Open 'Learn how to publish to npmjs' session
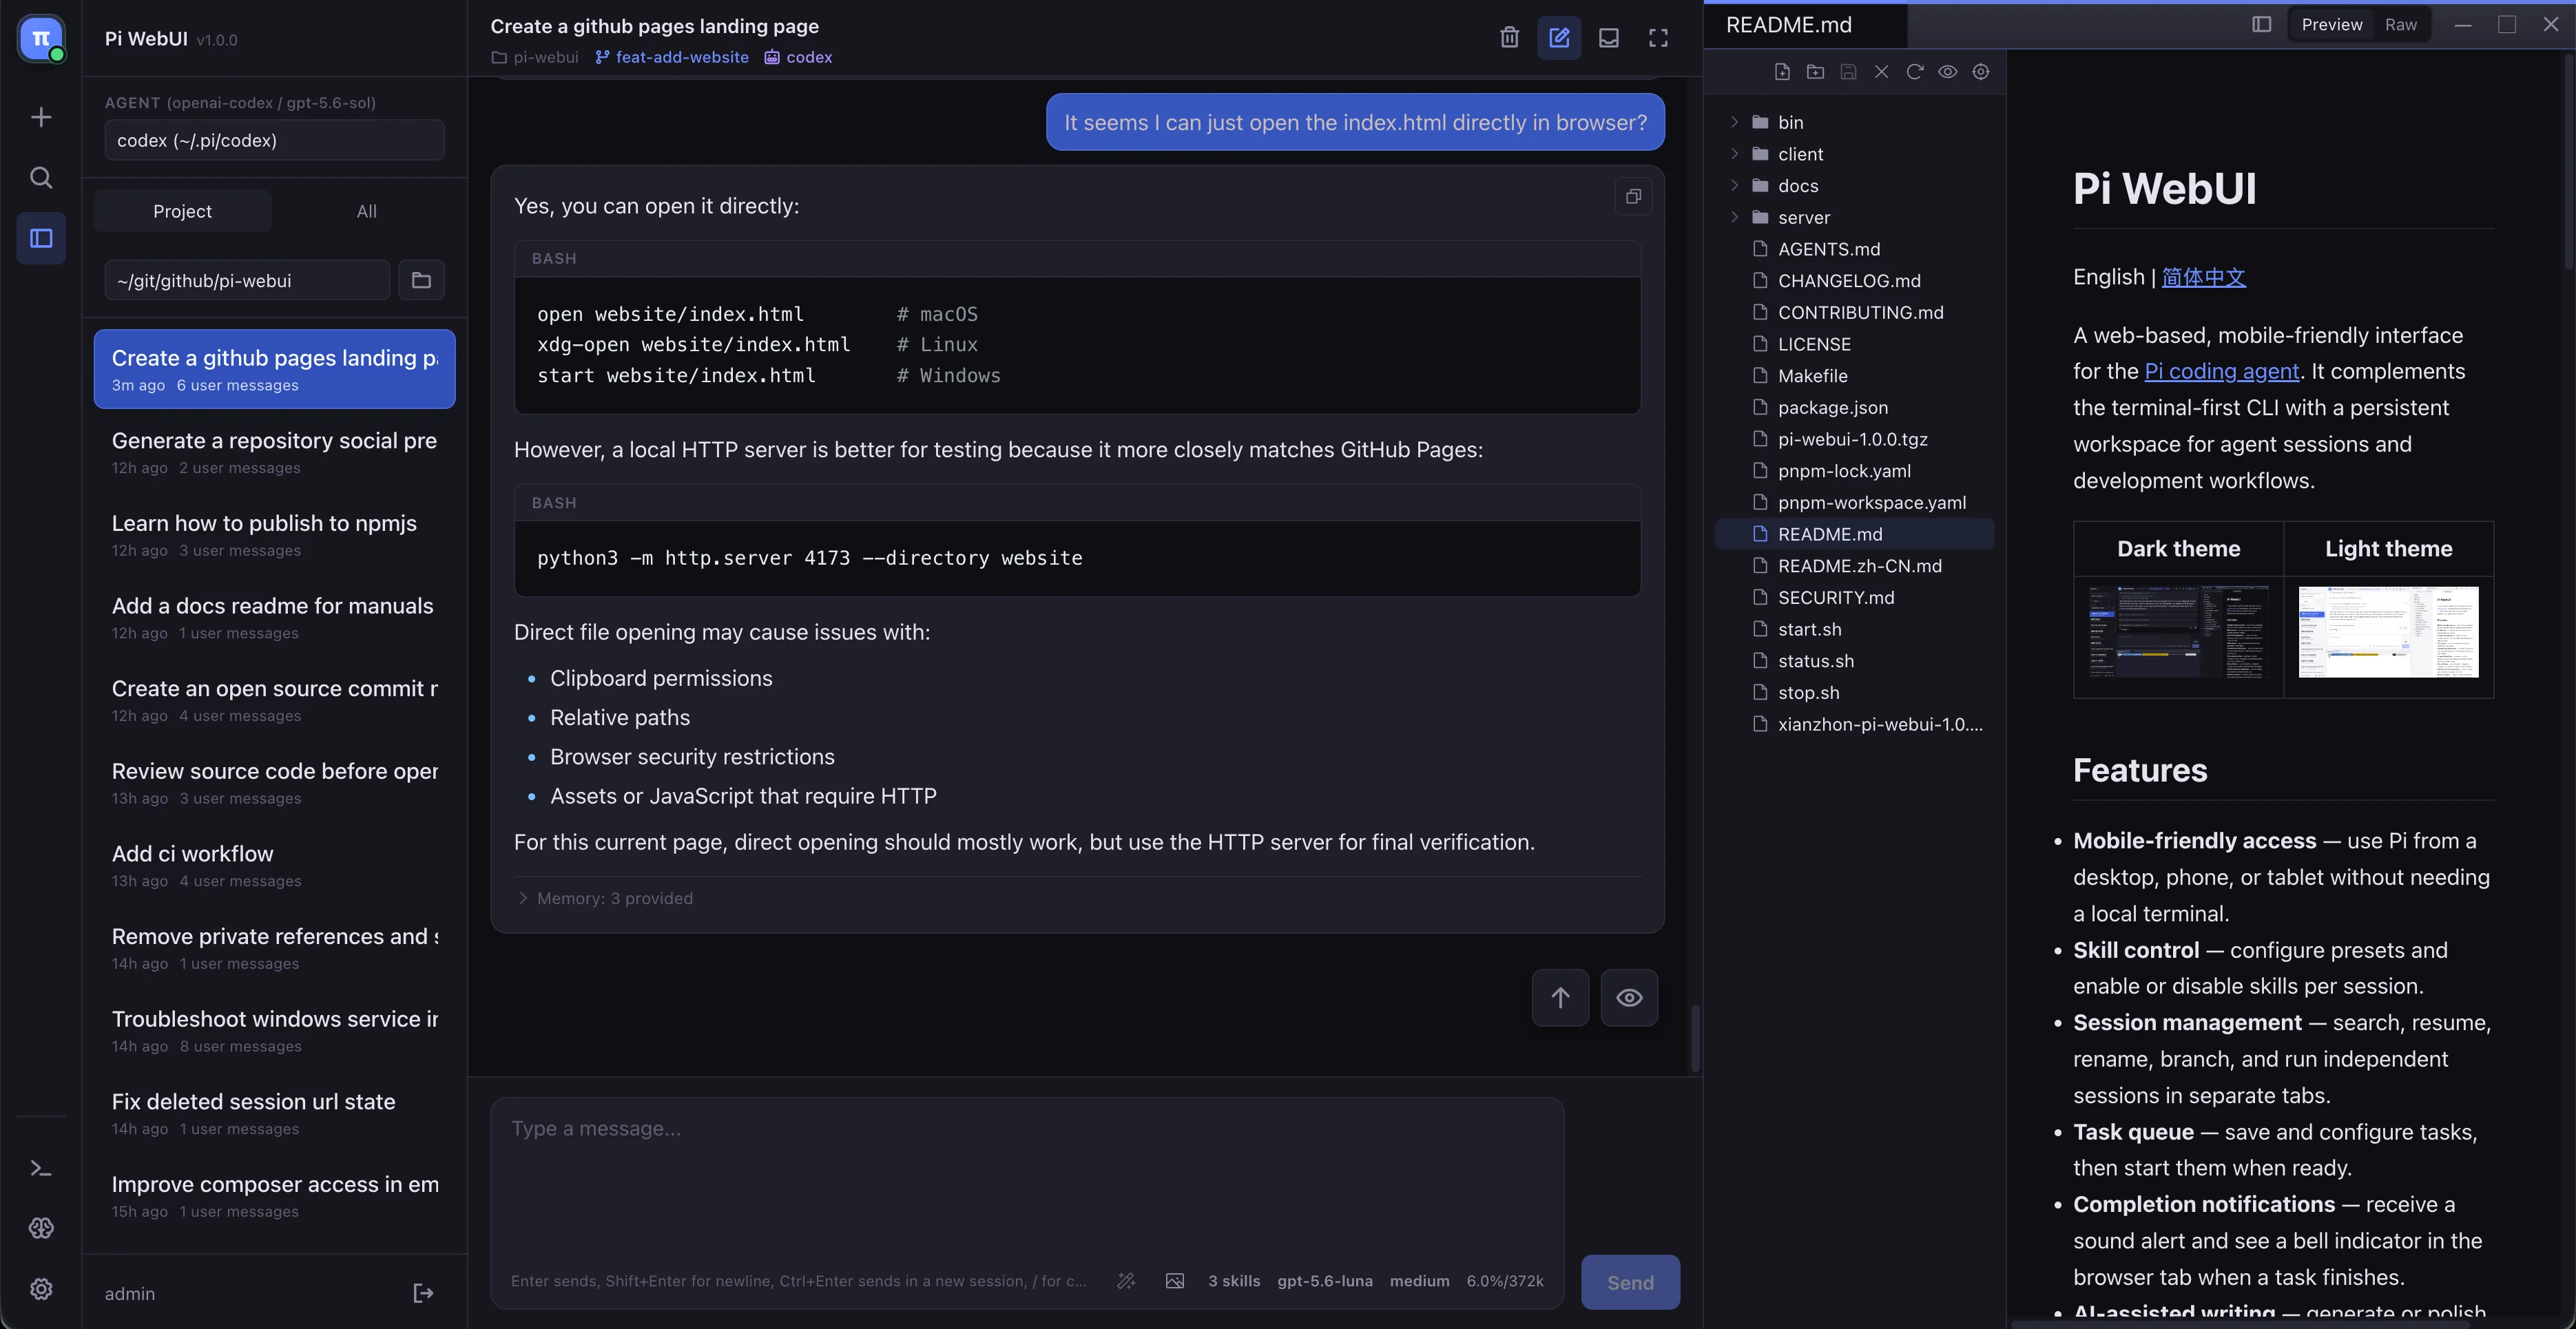Viewport: 2576px width, 1329px height. tap(274, 535)
